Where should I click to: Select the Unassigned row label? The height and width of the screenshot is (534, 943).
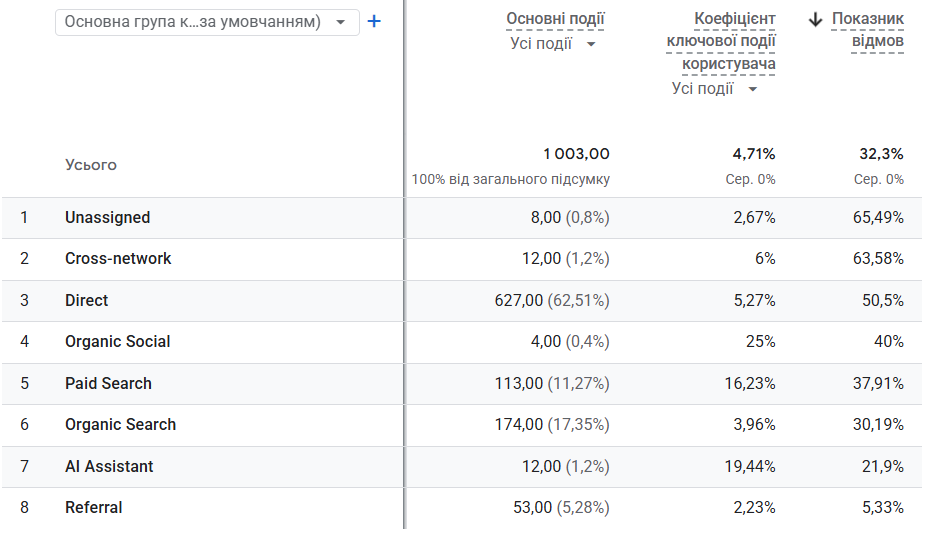pyautogui.click(x=108, y=218)
